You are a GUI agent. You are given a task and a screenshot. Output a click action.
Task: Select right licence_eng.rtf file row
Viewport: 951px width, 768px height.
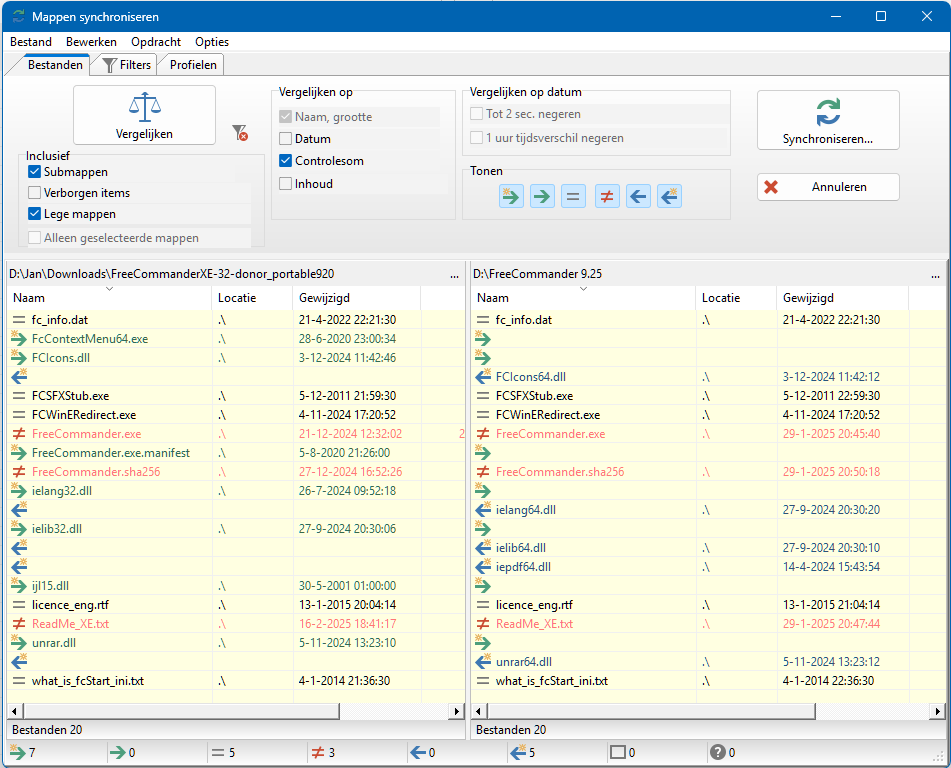(708, 605)
